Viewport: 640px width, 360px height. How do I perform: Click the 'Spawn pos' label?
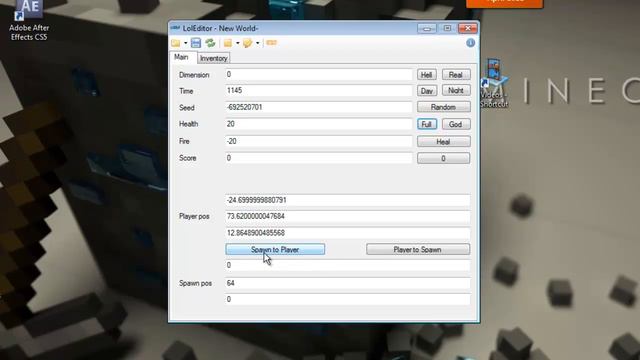pos(196,283)
